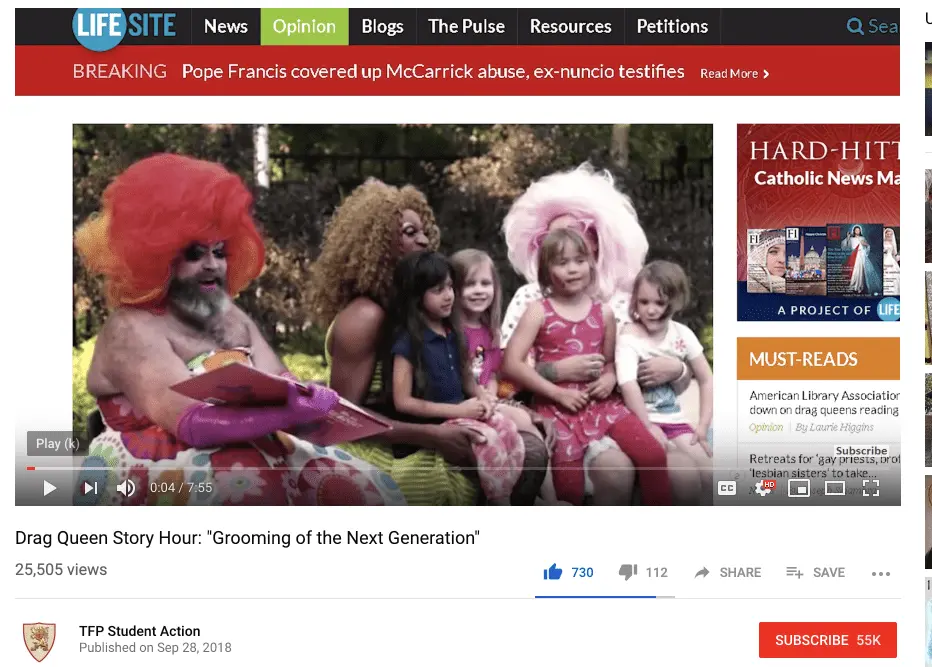Dislike the video with thumbs down

coord(628,573)
